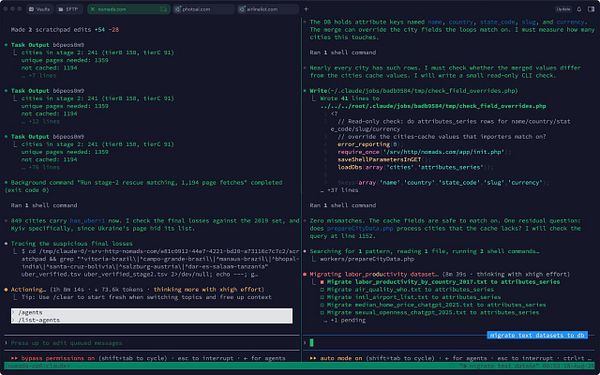
Task: Click the 'has_uber:1' highlighted link text
Action: pyautogui.click(x=87, y=221)
